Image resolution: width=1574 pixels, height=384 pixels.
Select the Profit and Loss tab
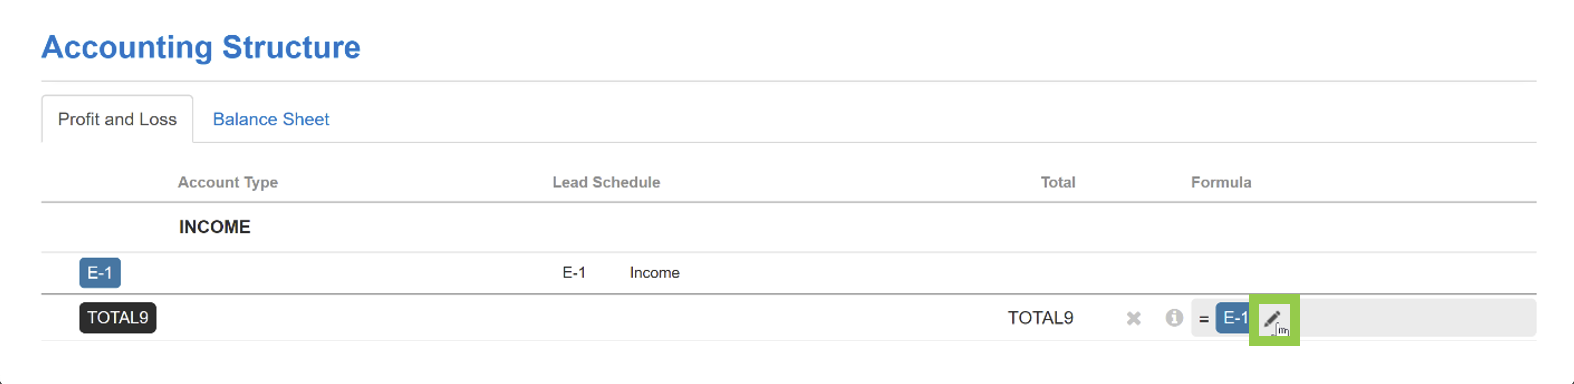117,119
